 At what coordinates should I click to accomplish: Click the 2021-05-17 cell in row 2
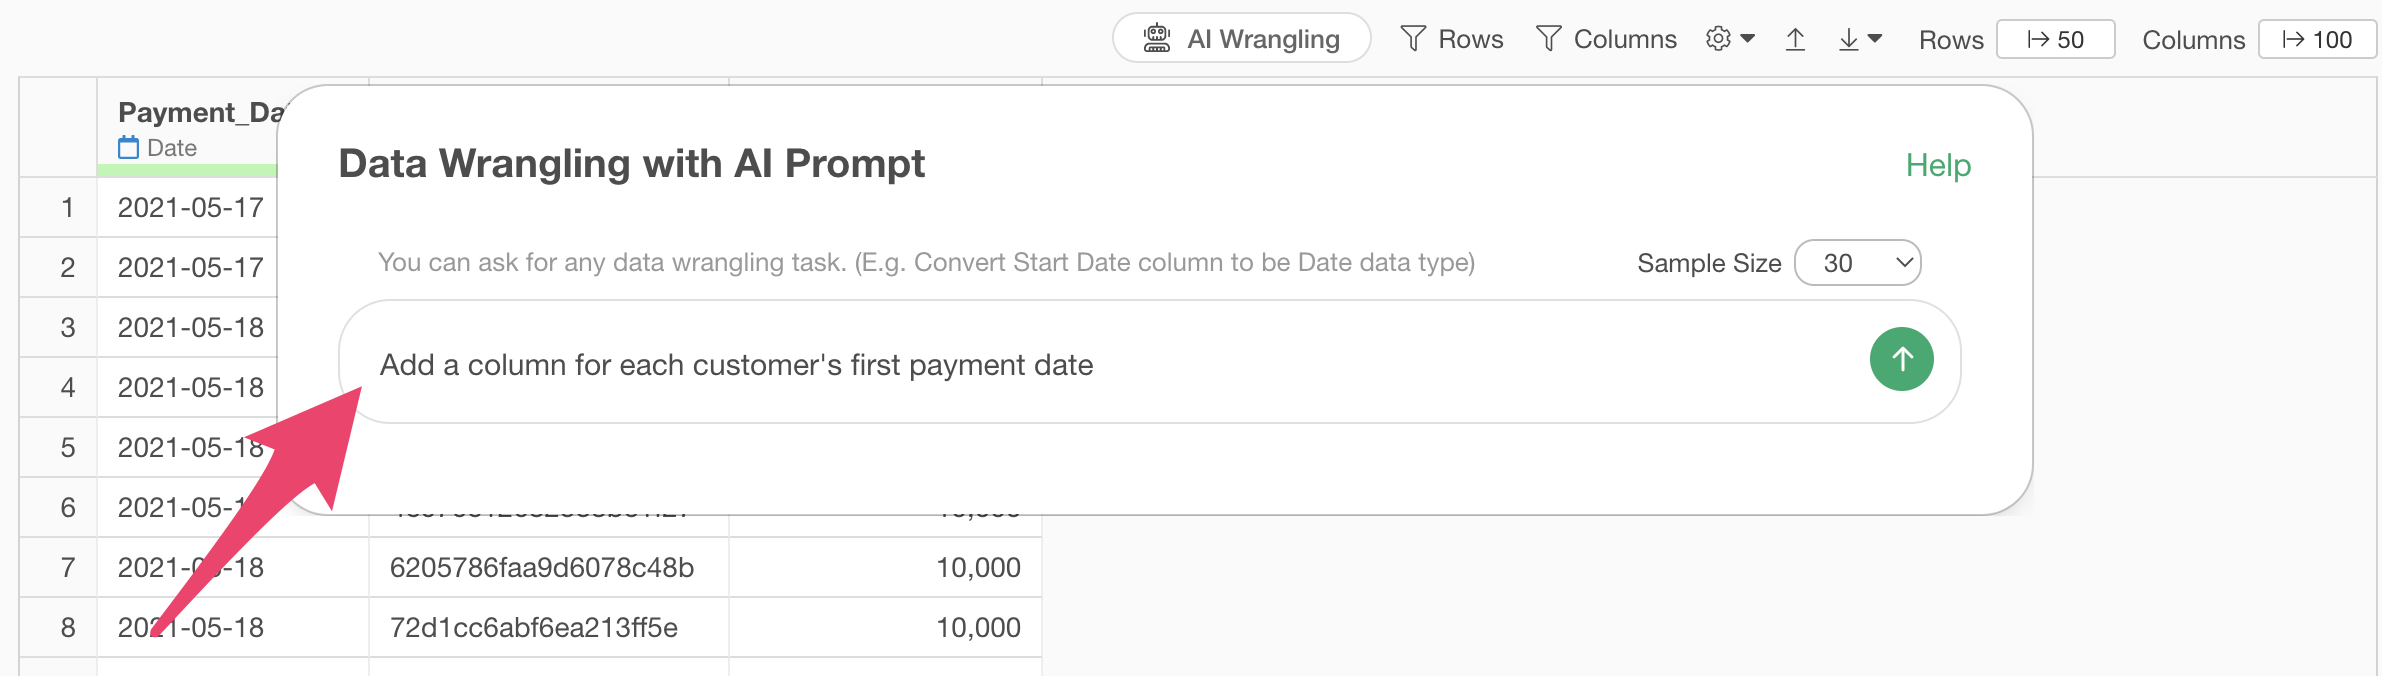(191, 268)
